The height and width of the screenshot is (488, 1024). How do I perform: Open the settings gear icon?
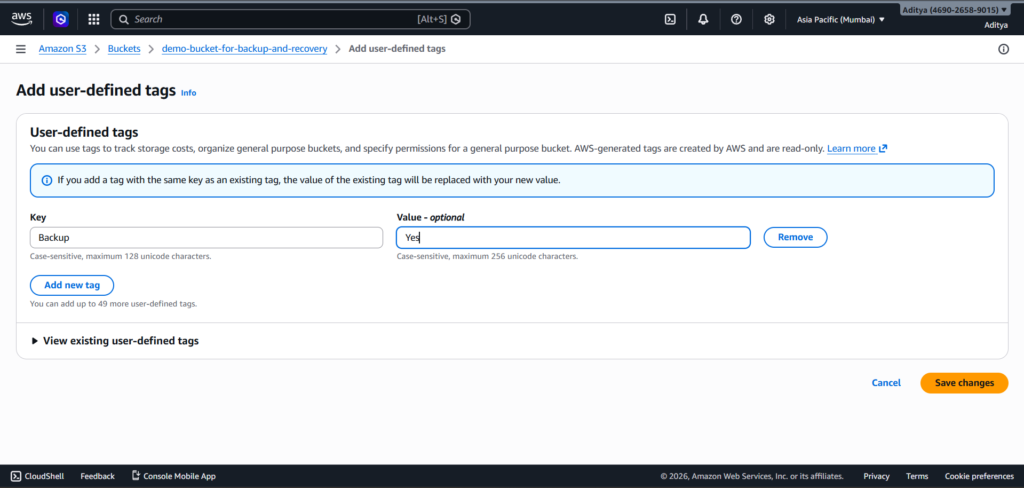769,19
